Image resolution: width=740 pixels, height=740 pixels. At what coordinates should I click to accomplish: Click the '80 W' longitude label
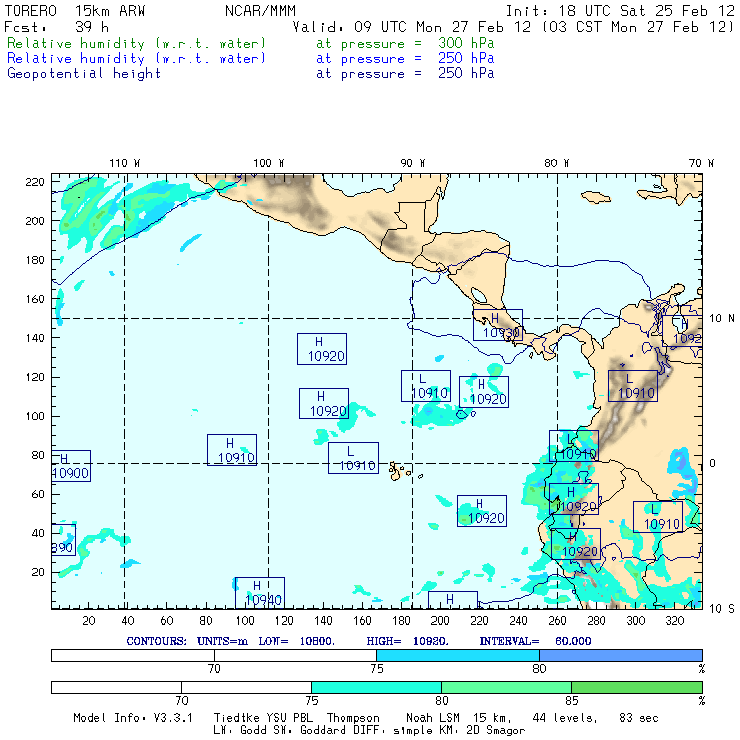(556, 163)
